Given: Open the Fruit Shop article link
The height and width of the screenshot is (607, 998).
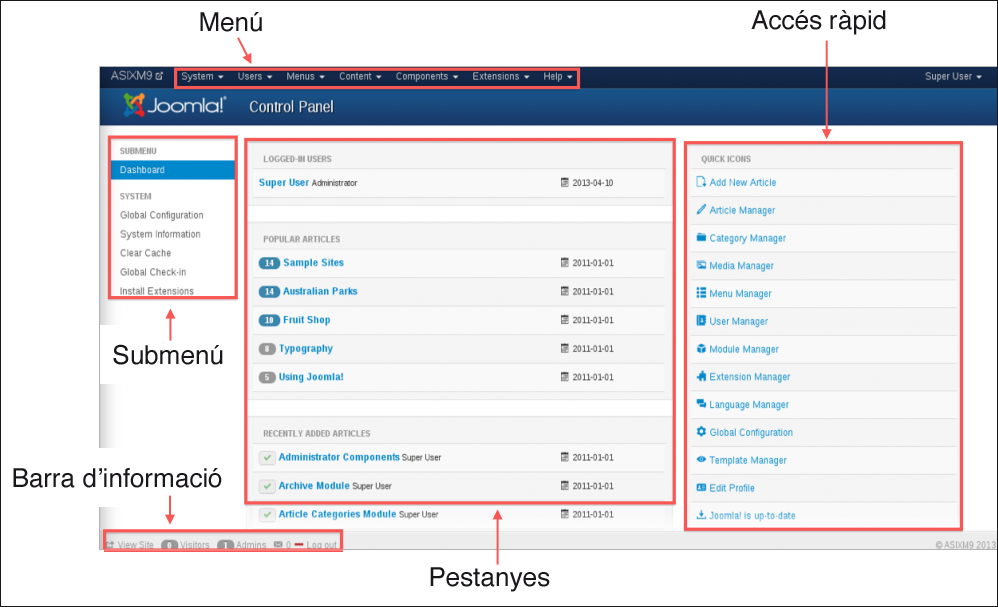Looking at the screenshot, I should 307,319.
